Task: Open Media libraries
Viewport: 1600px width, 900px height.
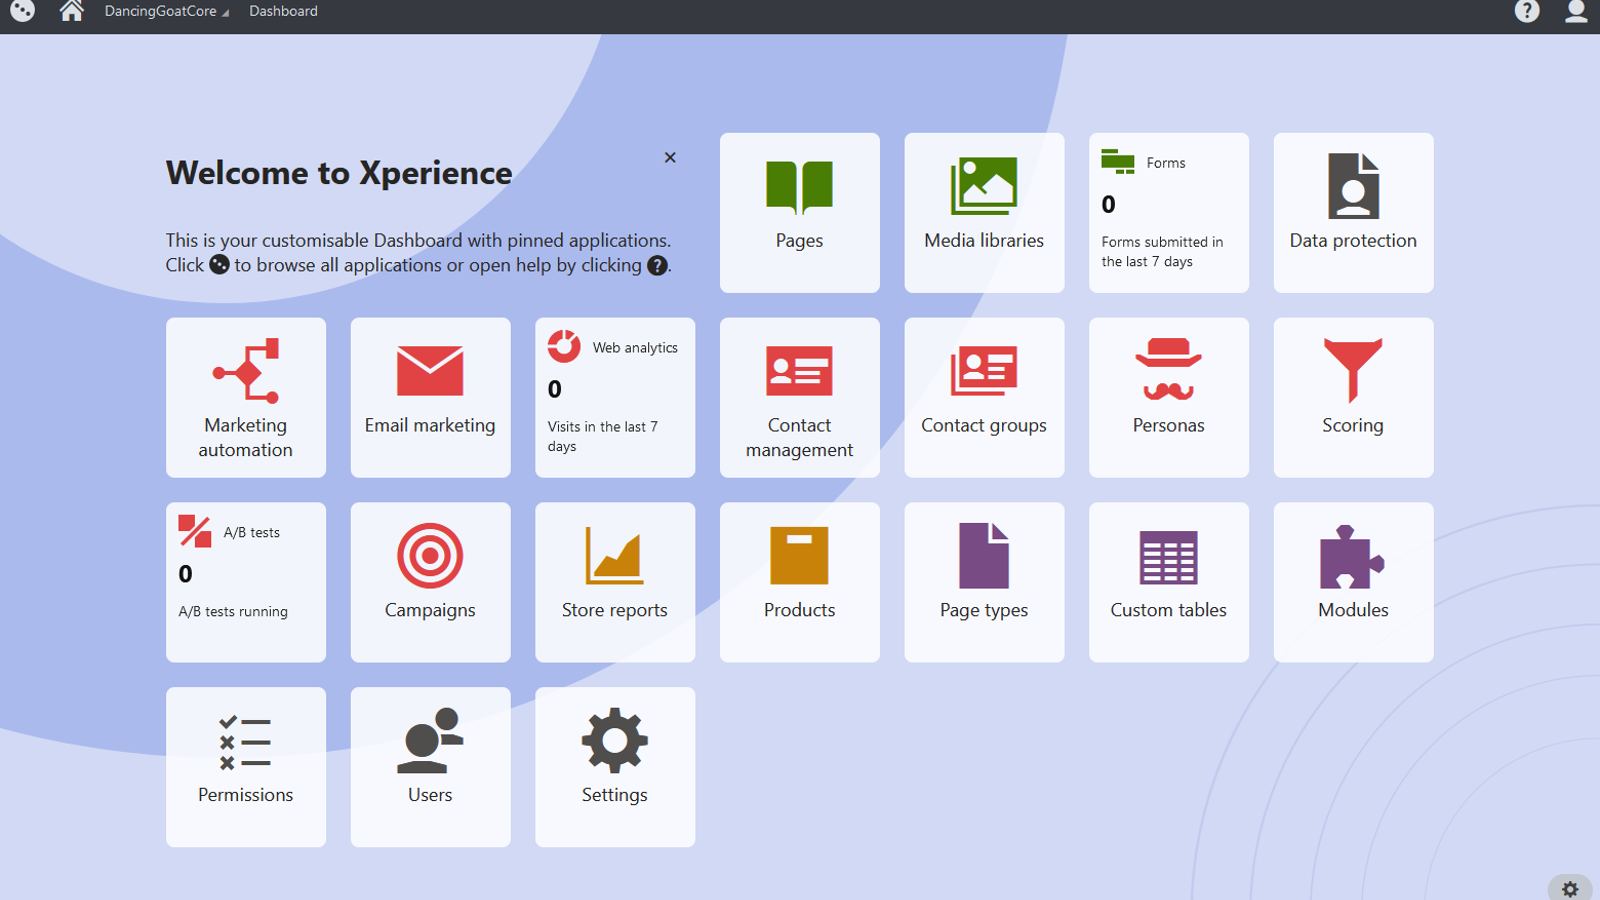Action: coord(984,212)
